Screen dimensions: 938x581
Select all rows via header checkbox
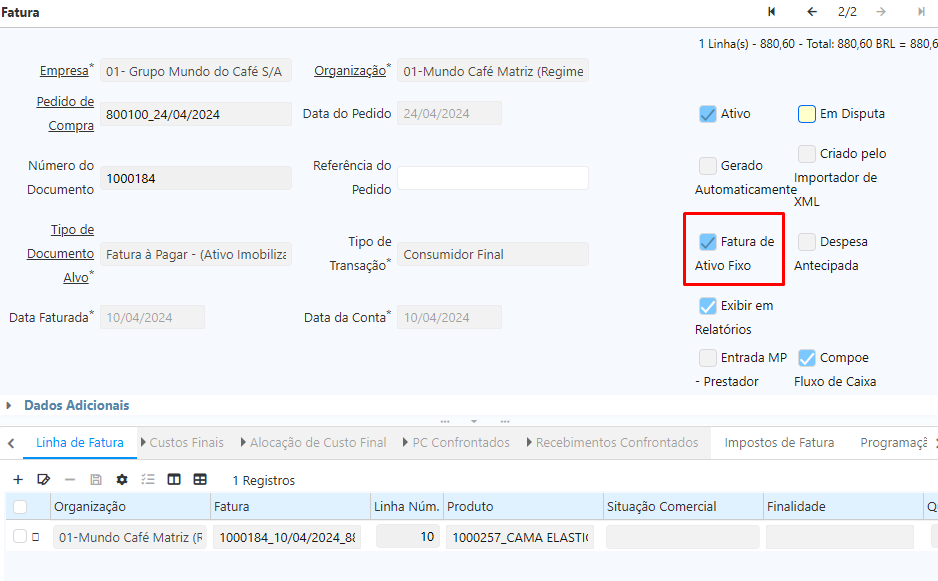tap(20, 507)
